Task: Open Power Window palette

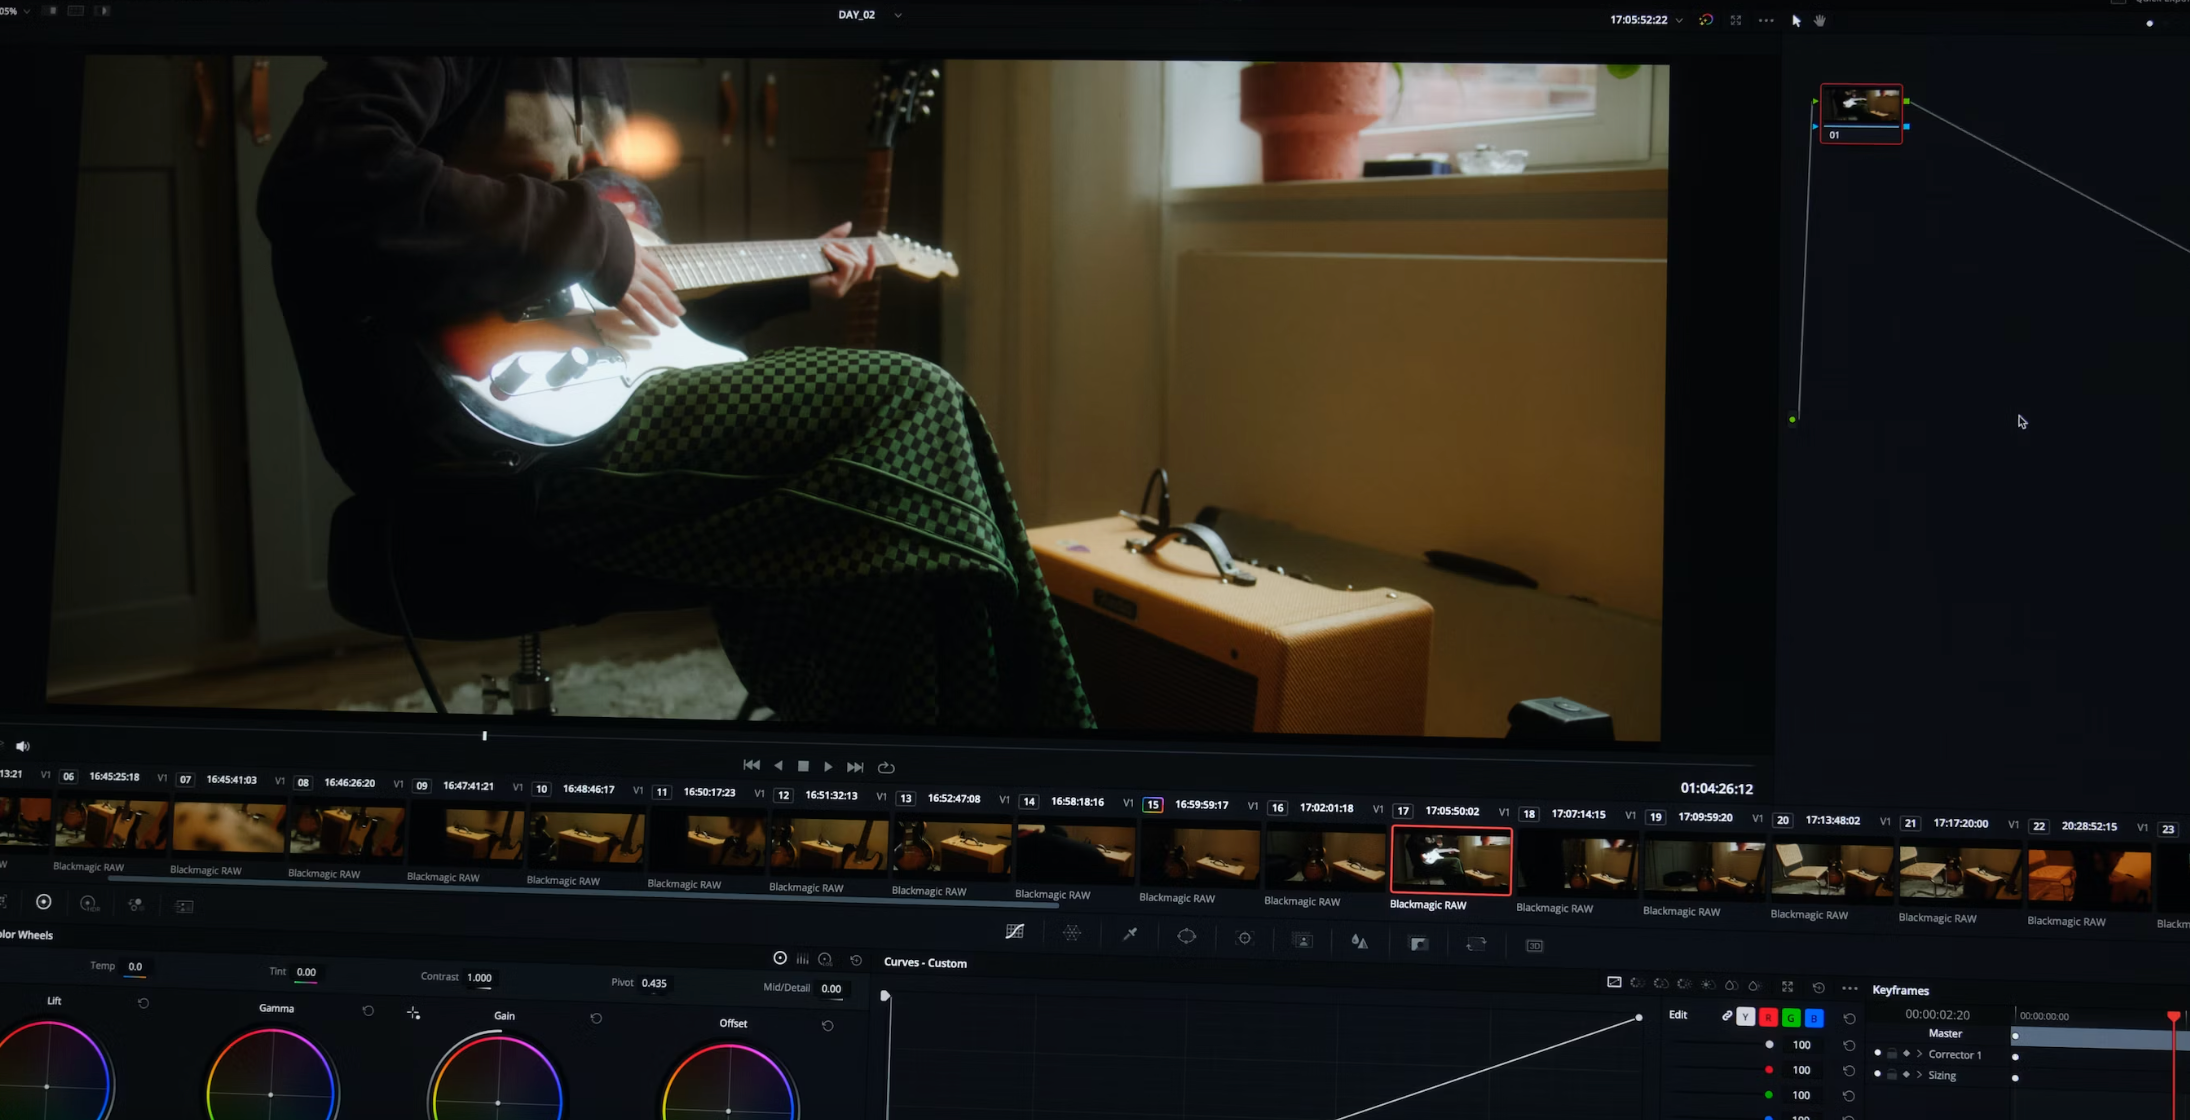Action: click(x=1187, y=937)
